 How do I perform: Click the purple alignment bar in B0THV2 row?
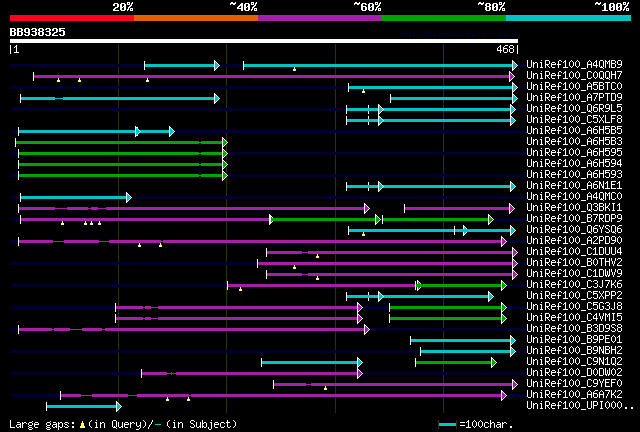(x=387, y=264)
